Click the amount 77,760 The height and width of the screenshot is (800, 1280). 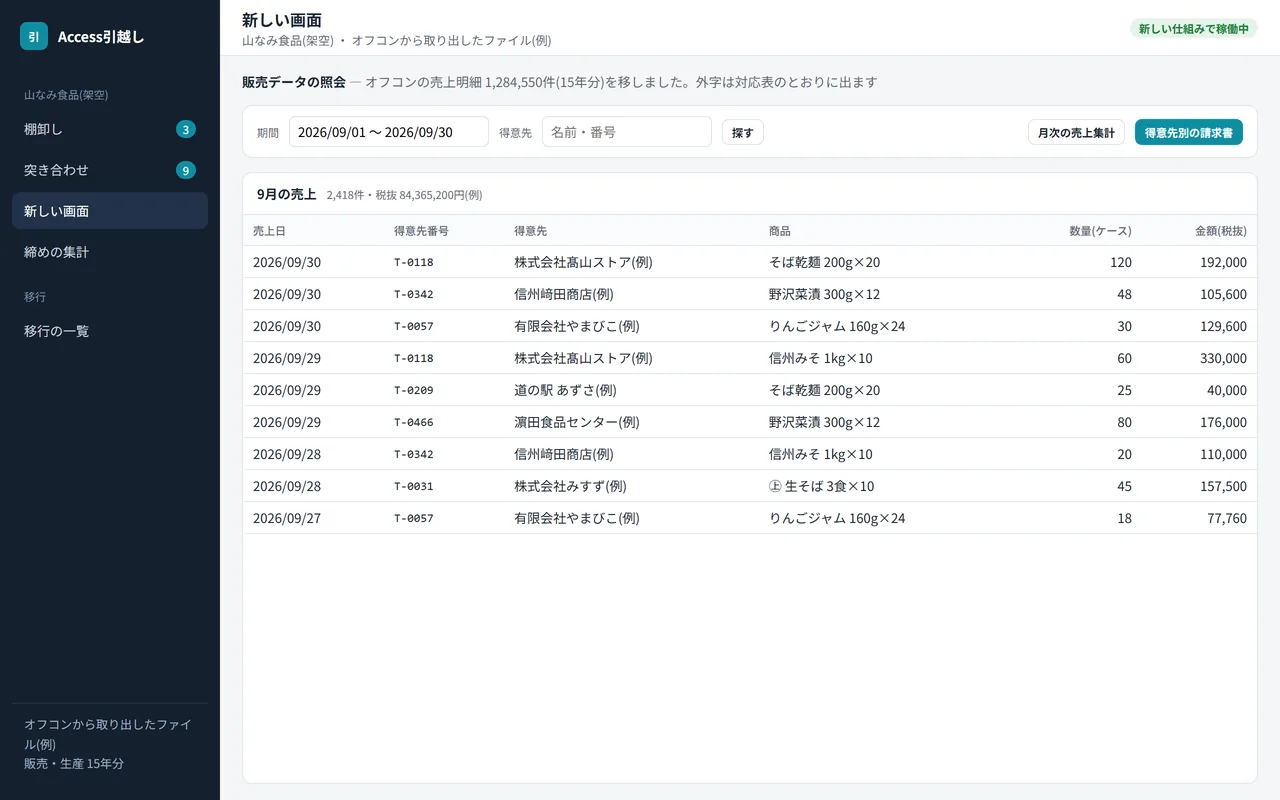[1227, 518]
